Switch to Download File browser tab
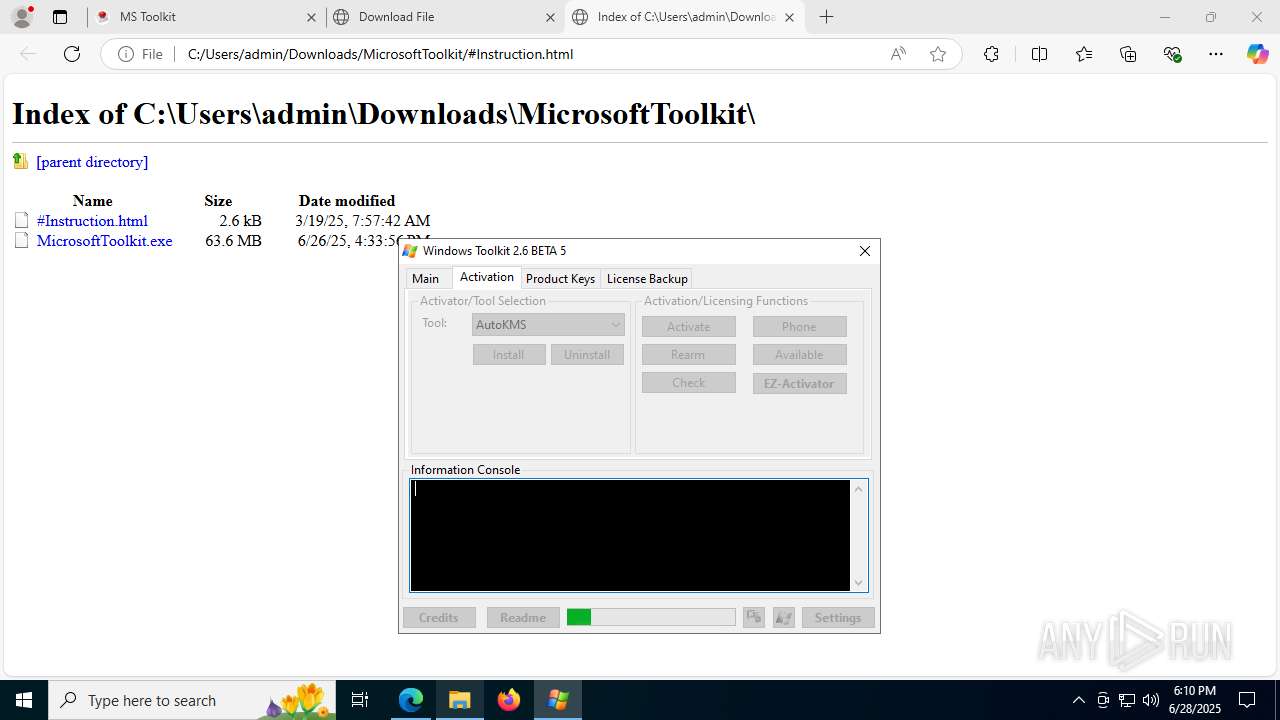This screenshot has height=720, width=1280. (445, 17)
